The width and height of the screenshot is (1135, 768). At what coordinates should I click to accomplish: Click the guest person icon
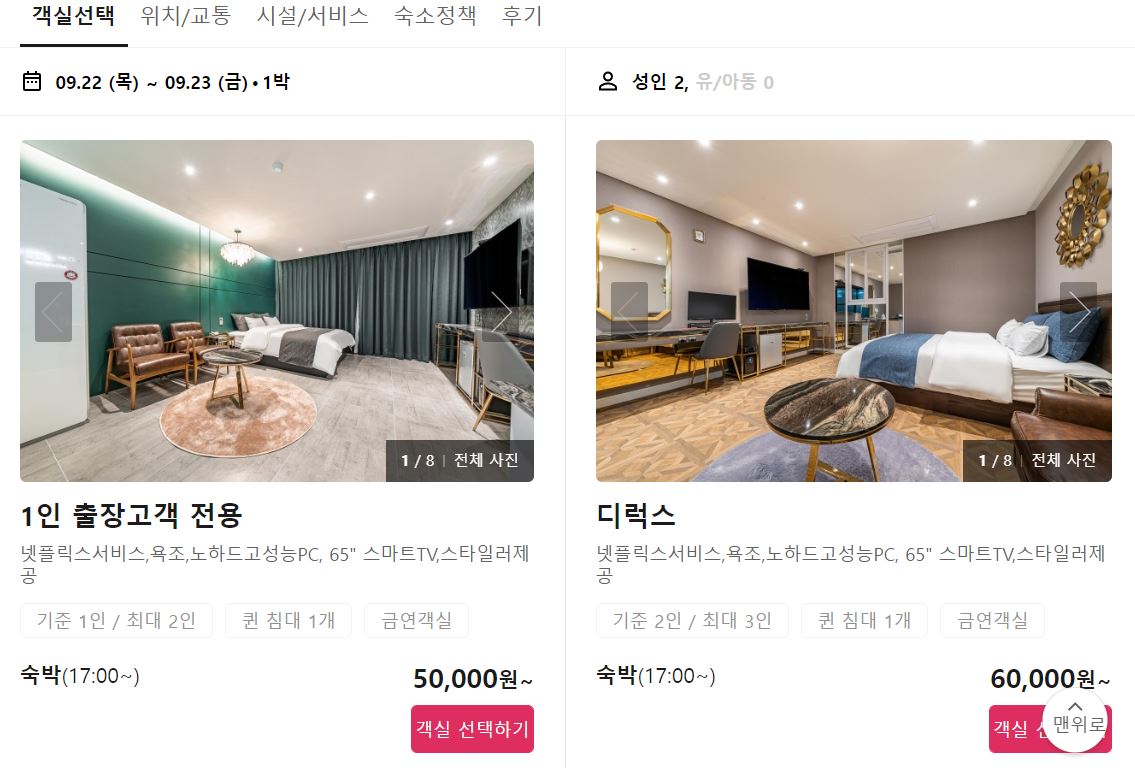tap(608, 81)
